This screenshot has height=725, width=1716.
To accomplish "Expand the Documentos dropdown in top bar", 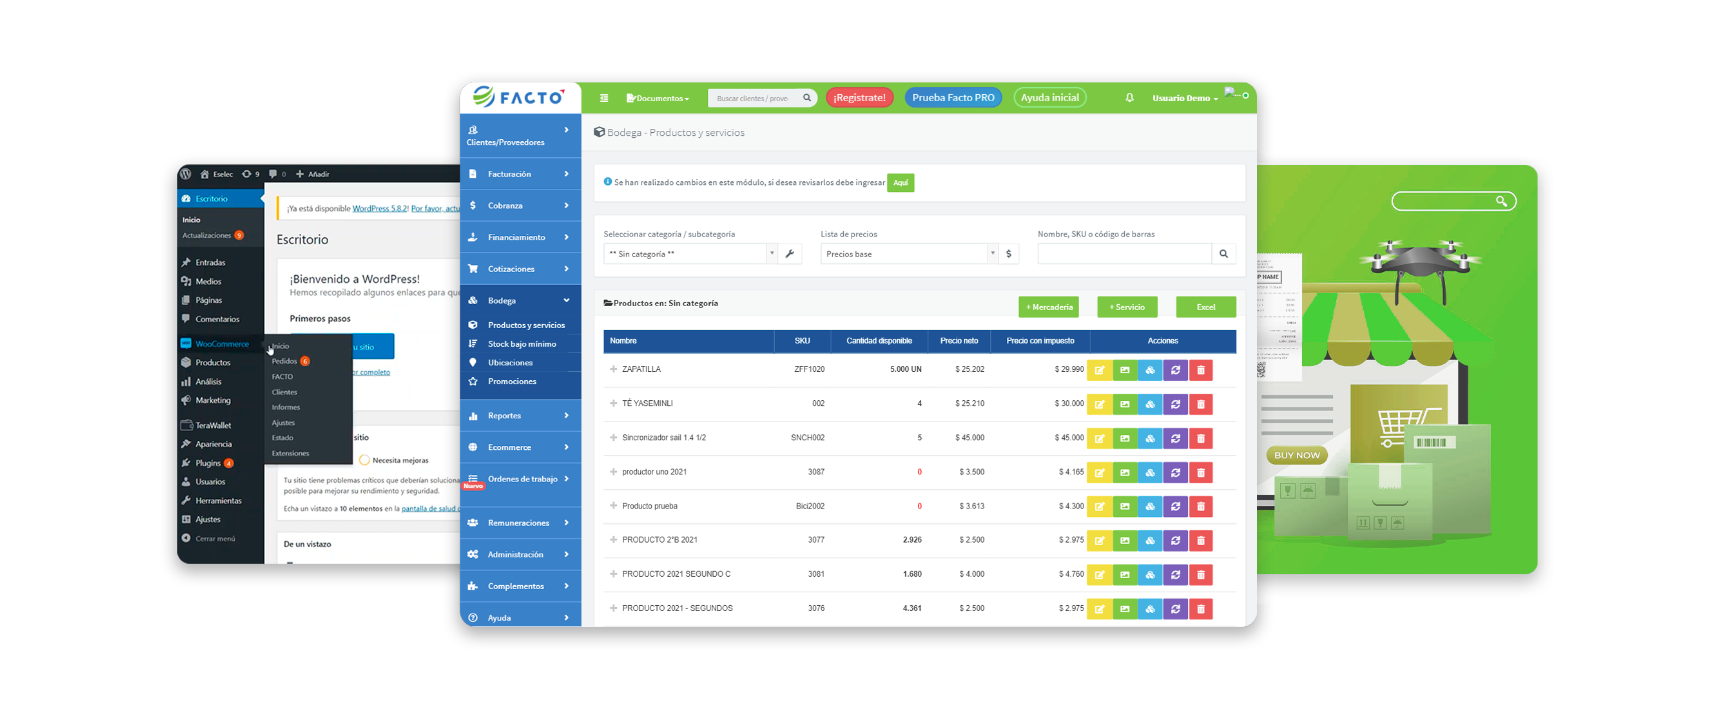I will click(658, 98).
